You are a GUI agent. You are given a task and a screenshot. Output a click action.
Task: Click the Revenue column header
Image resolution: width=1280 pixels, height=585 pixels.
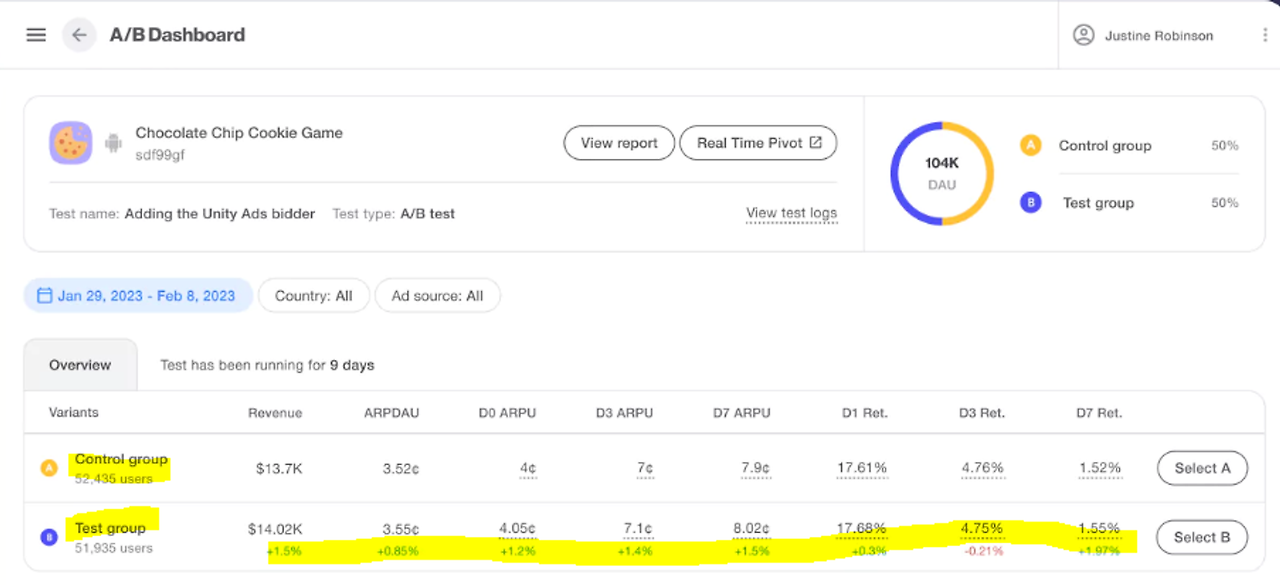(x=275, y=413)
